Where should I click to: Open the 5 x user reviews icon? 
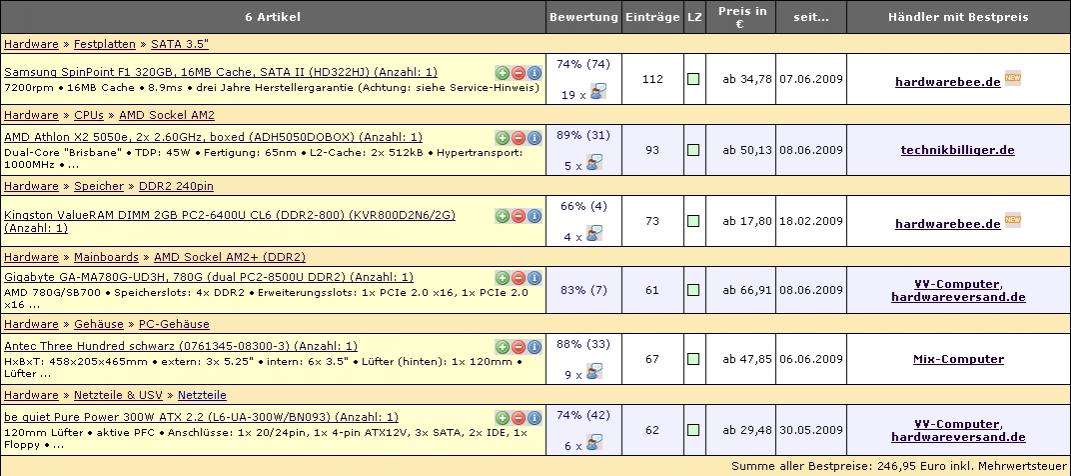[x=594, y=163]
